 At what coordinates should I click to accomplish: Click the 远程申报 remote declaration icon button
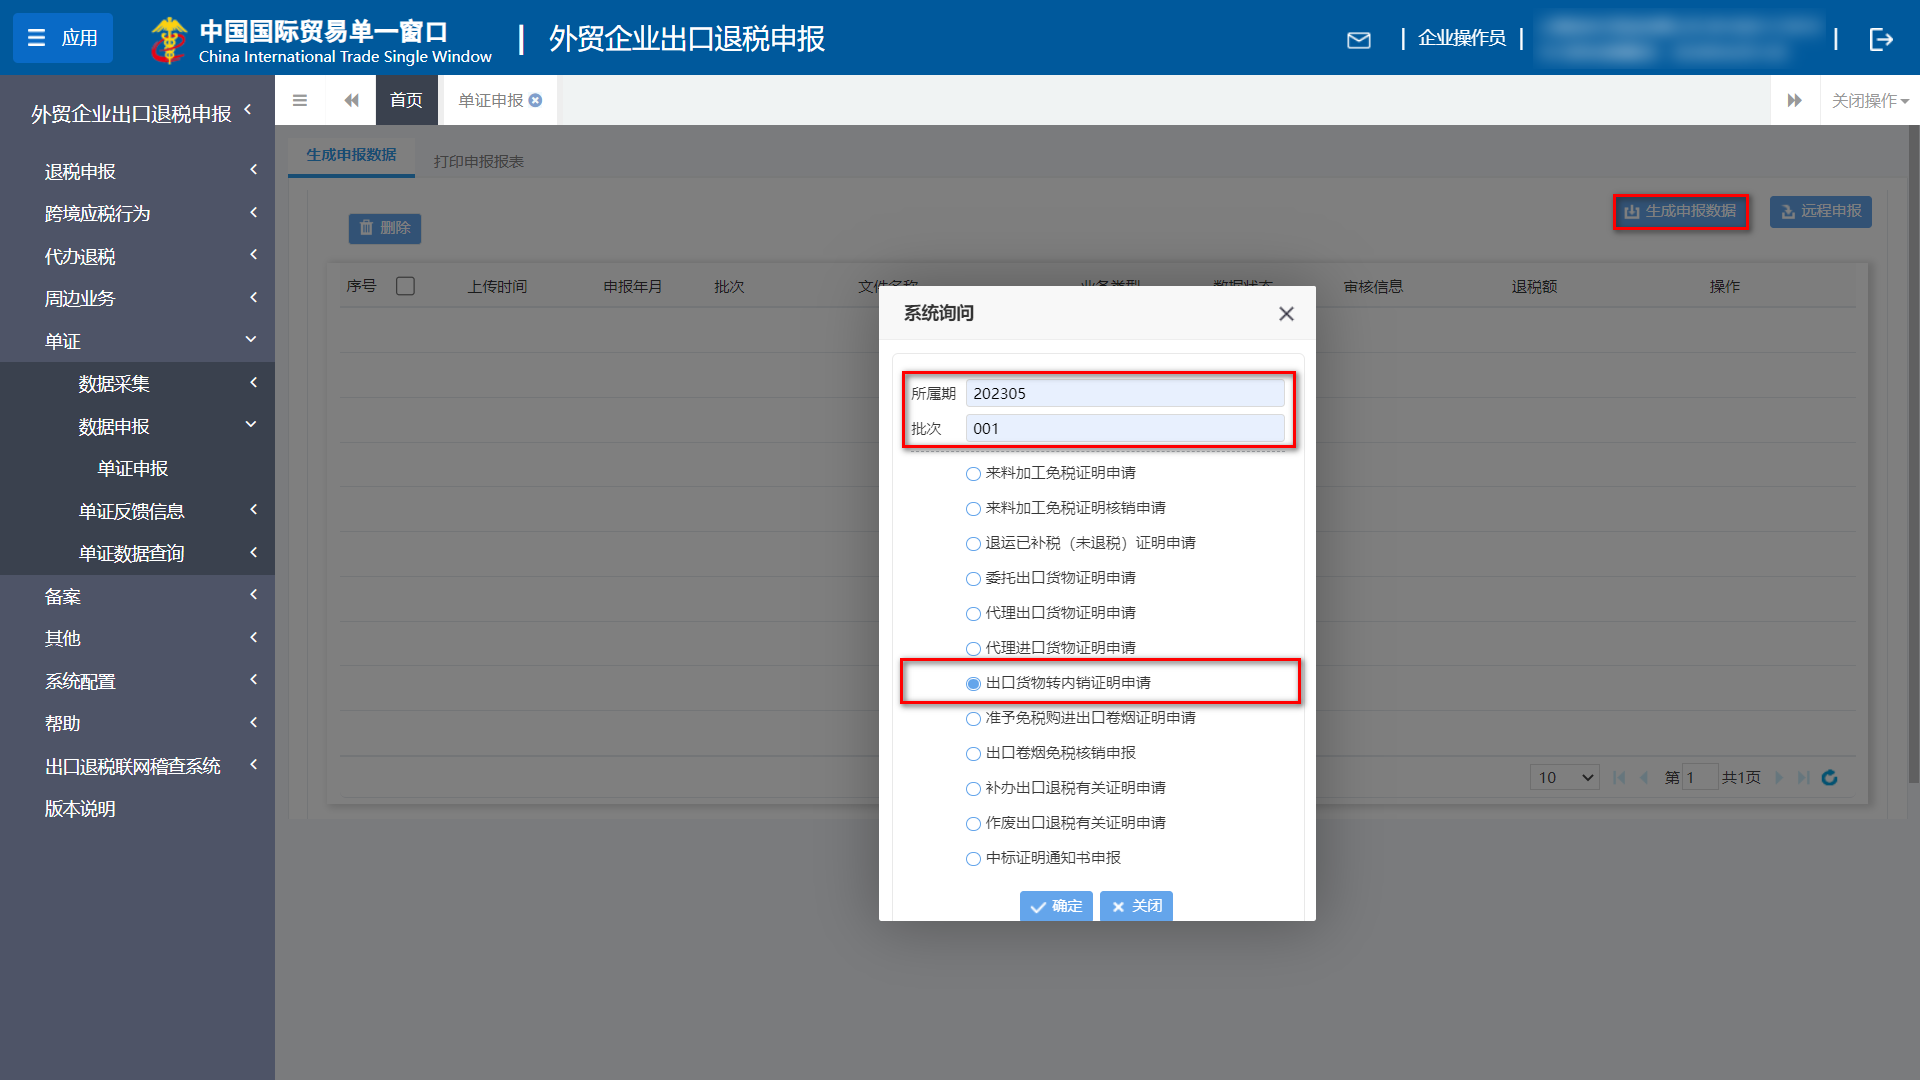coord(1789,212)
